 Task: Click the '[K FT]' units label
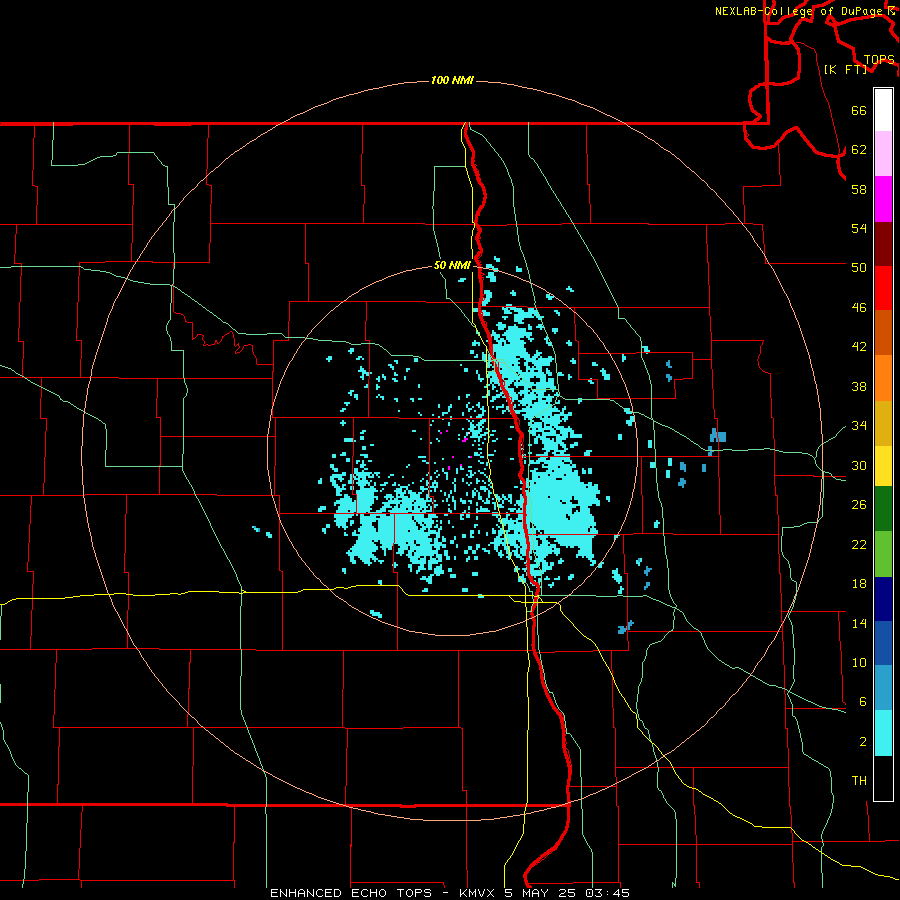845,69
